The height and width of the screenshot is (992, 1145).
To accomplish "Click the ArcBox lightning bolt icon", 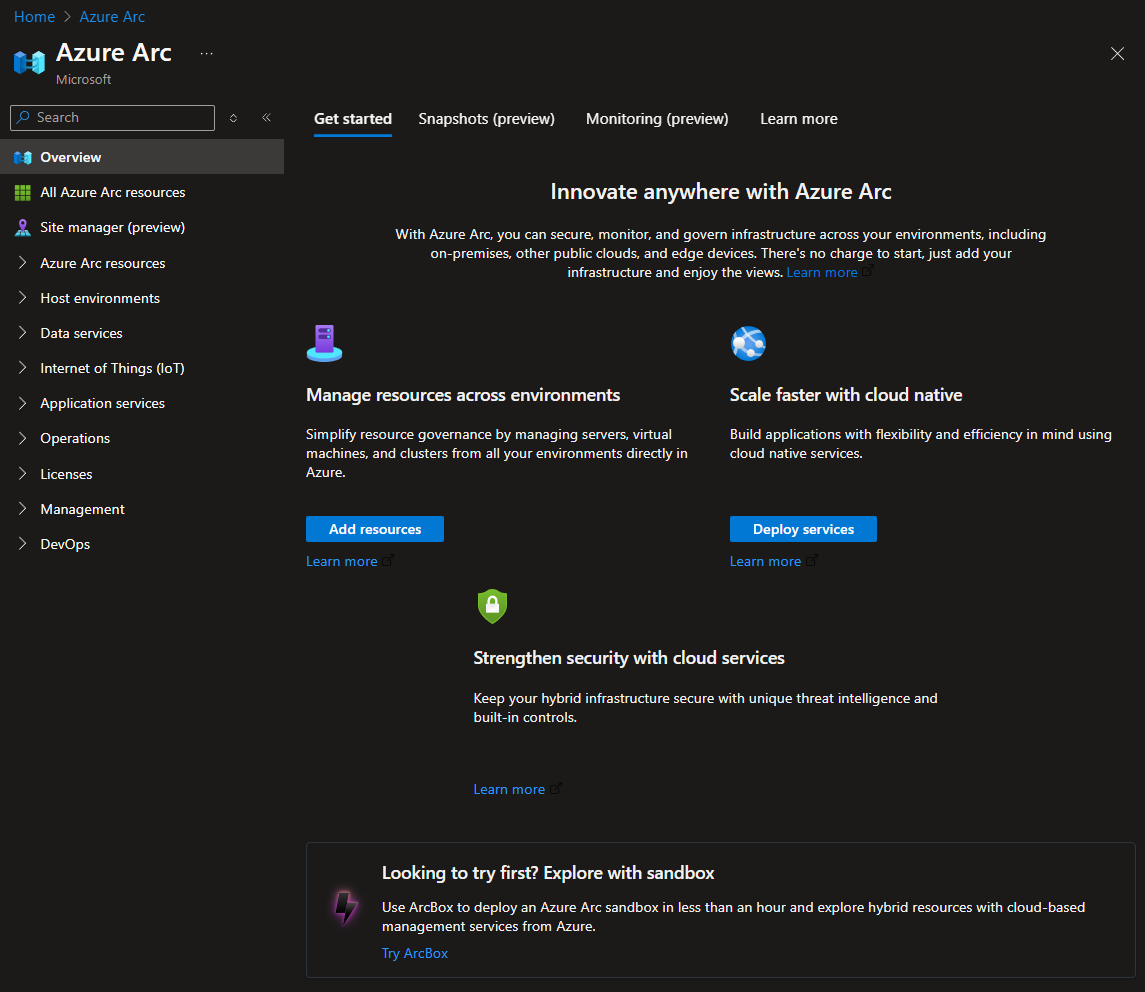I will [x=345, y=907].
